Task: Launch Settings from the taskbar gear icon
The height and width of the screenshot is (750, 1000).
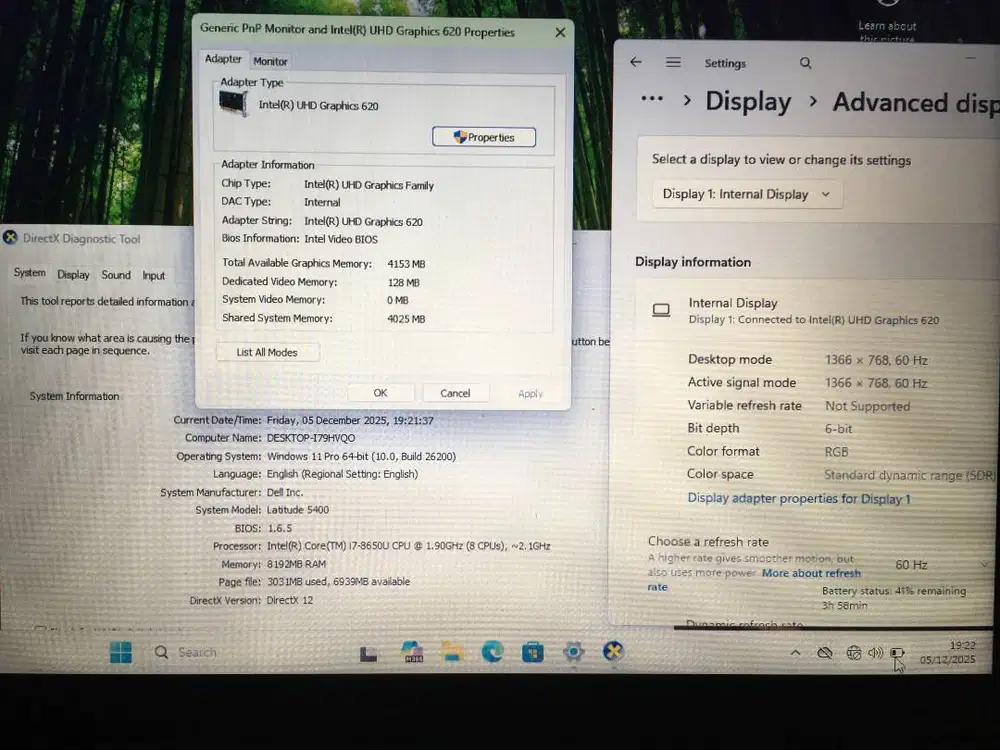Action: pos(573,651)
